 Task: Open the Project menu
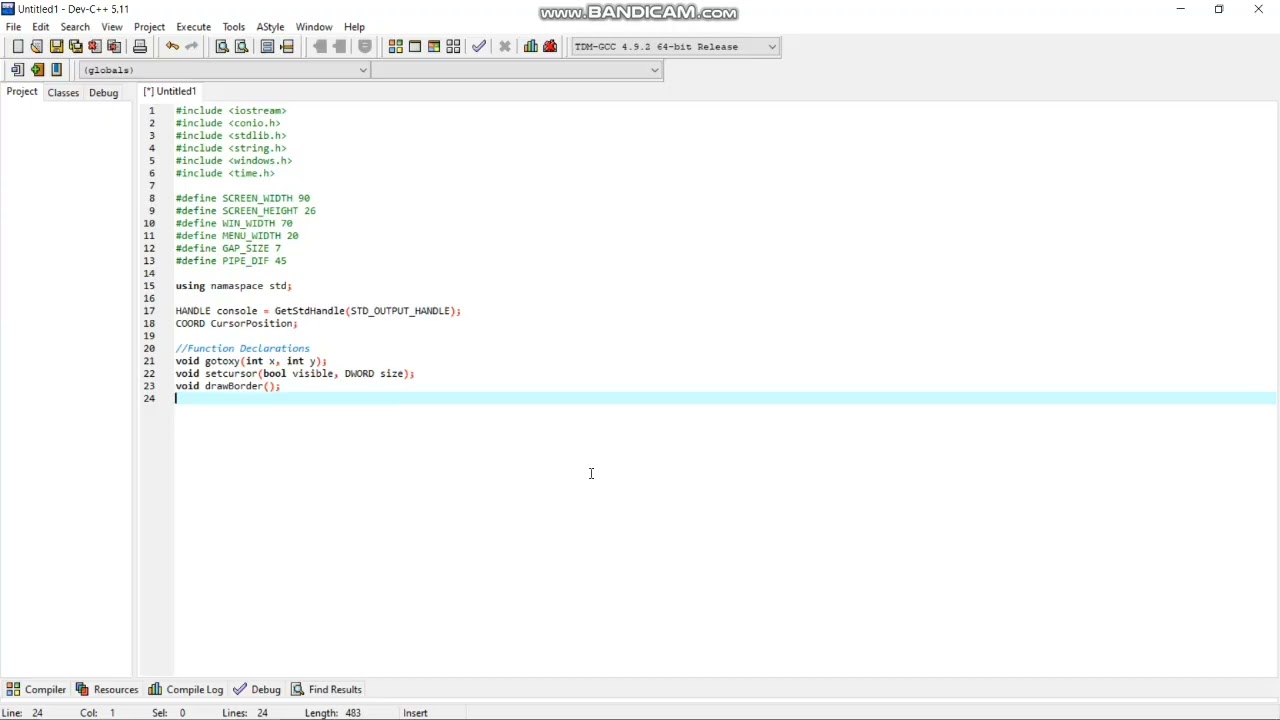(x=149, y=27)
